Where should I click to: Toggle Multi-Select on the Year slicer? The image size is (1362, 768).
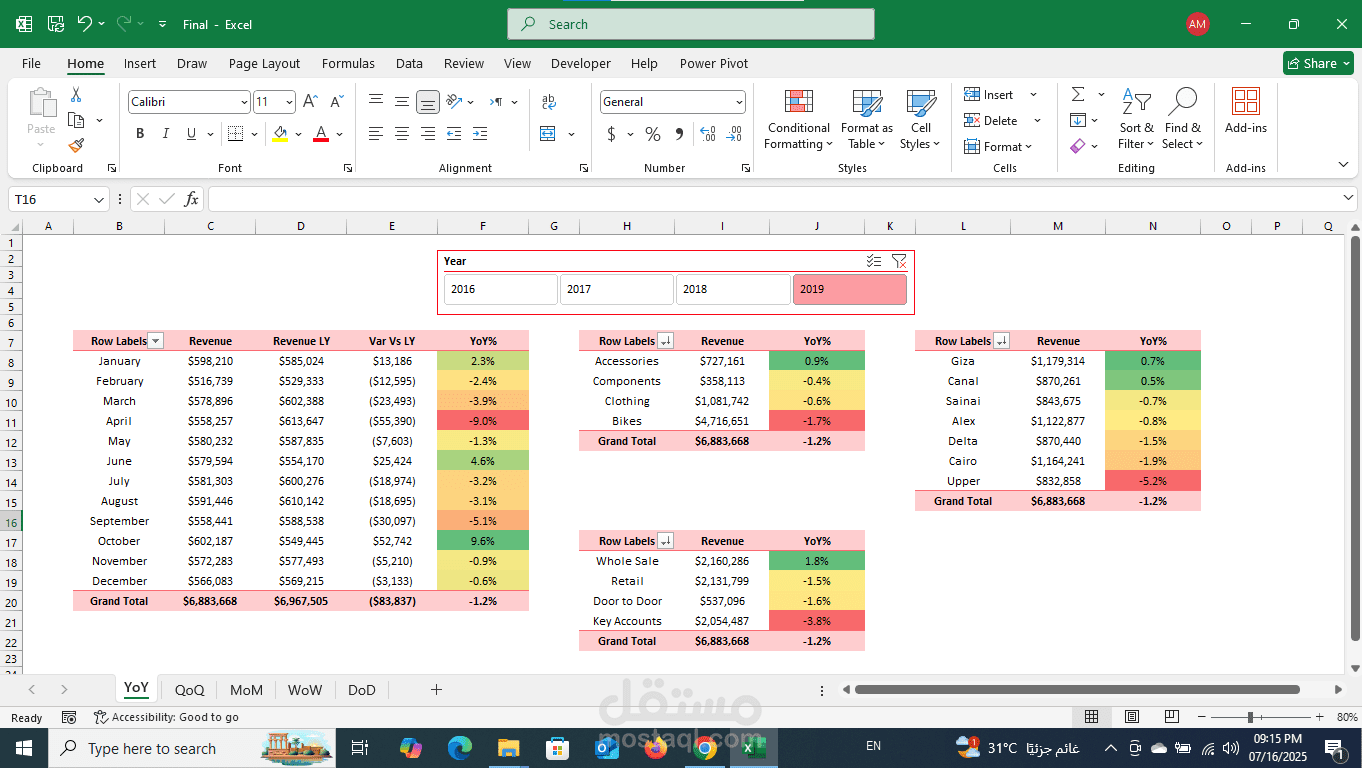pos(874,261)
